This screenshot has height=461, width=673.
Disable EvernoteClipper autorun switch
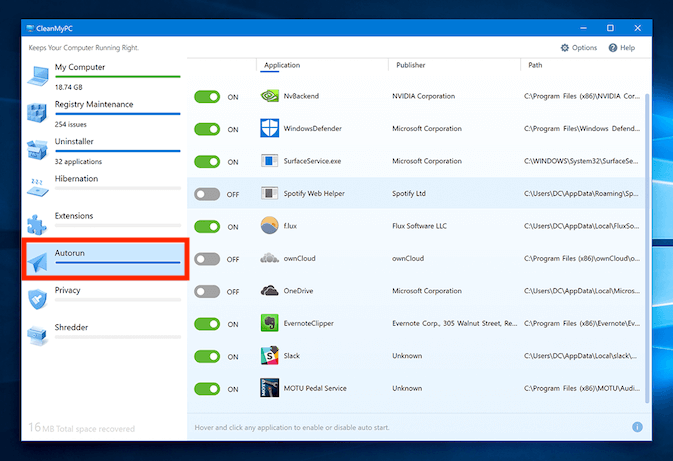click(x=207, y=324)
